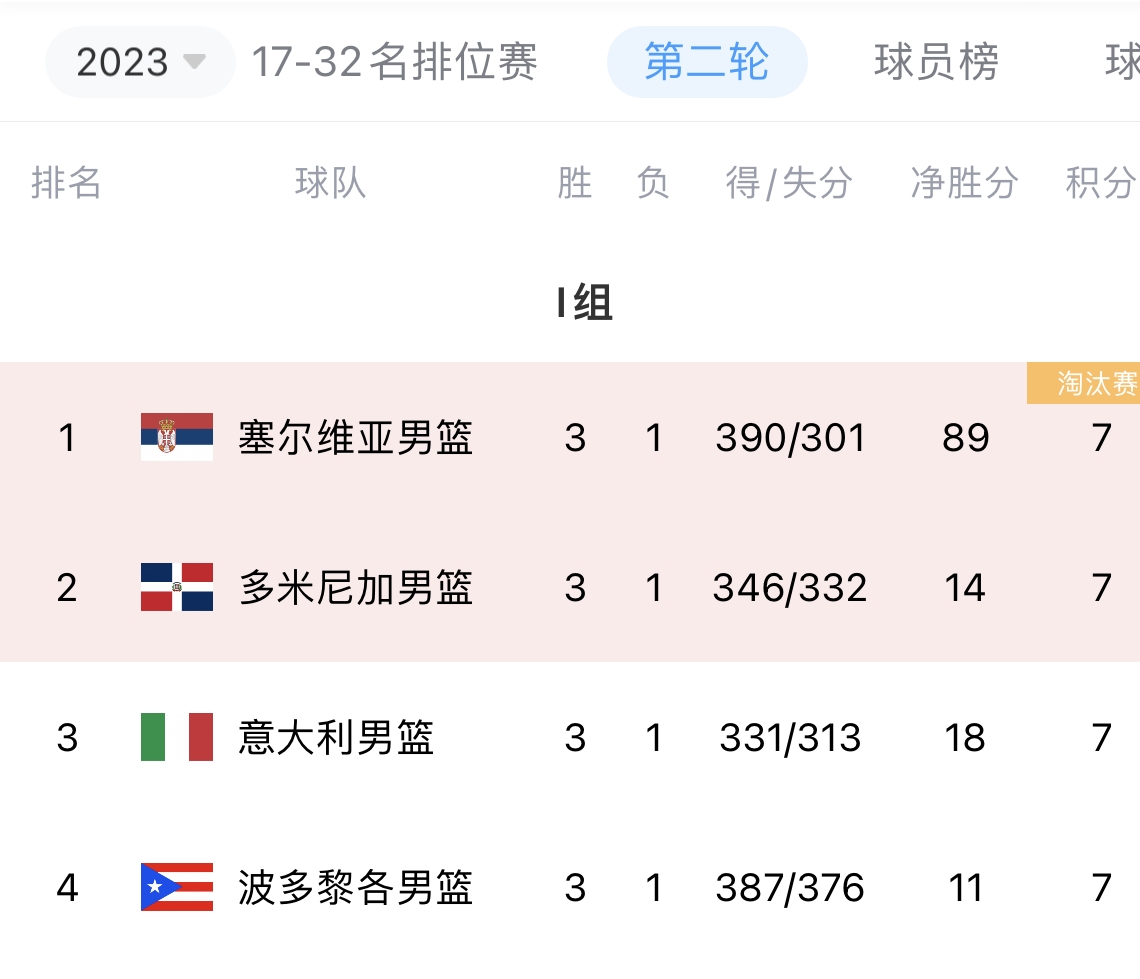Screen dimensions: 1140x979
Task: Open the 2023 year dropdown
Action: click(140, 62)
